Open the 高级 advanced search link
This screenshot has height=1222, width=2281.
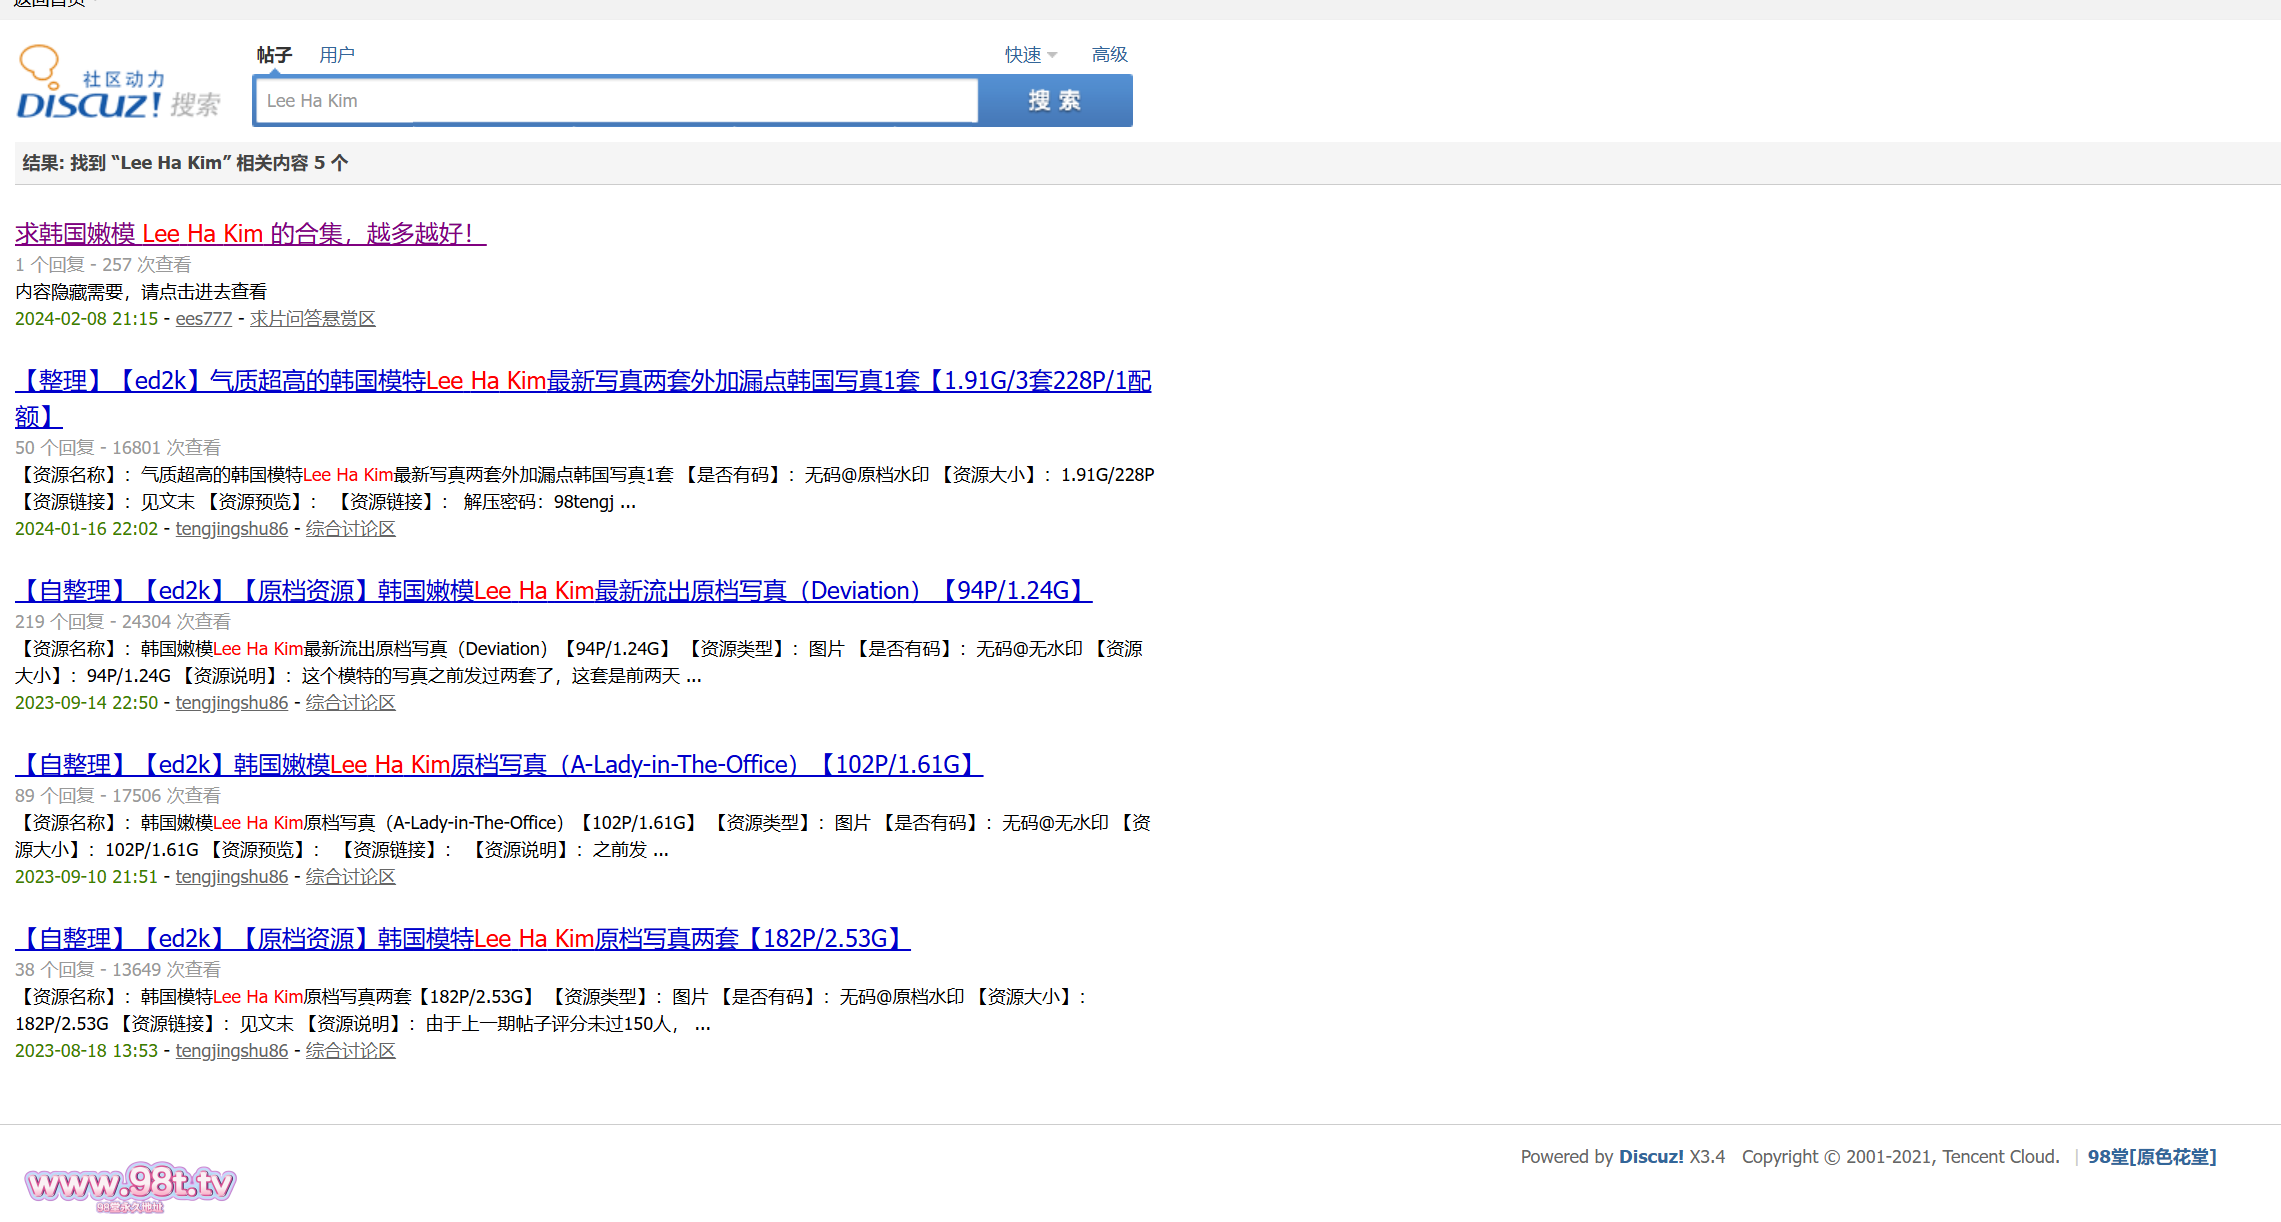coord(1110,55)
